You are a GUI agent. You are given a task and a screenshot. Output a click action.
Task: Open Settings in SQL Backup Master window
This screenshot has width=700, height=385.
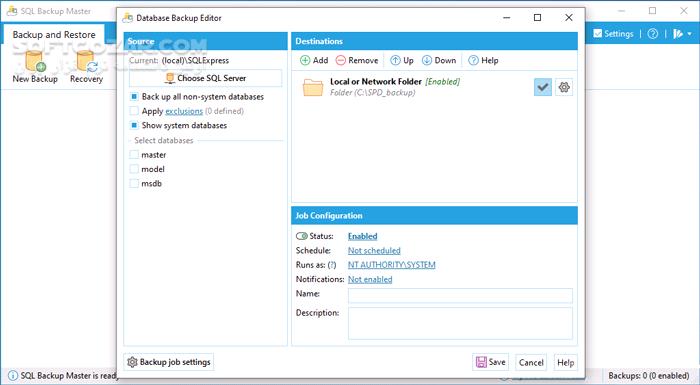[613, 33]
